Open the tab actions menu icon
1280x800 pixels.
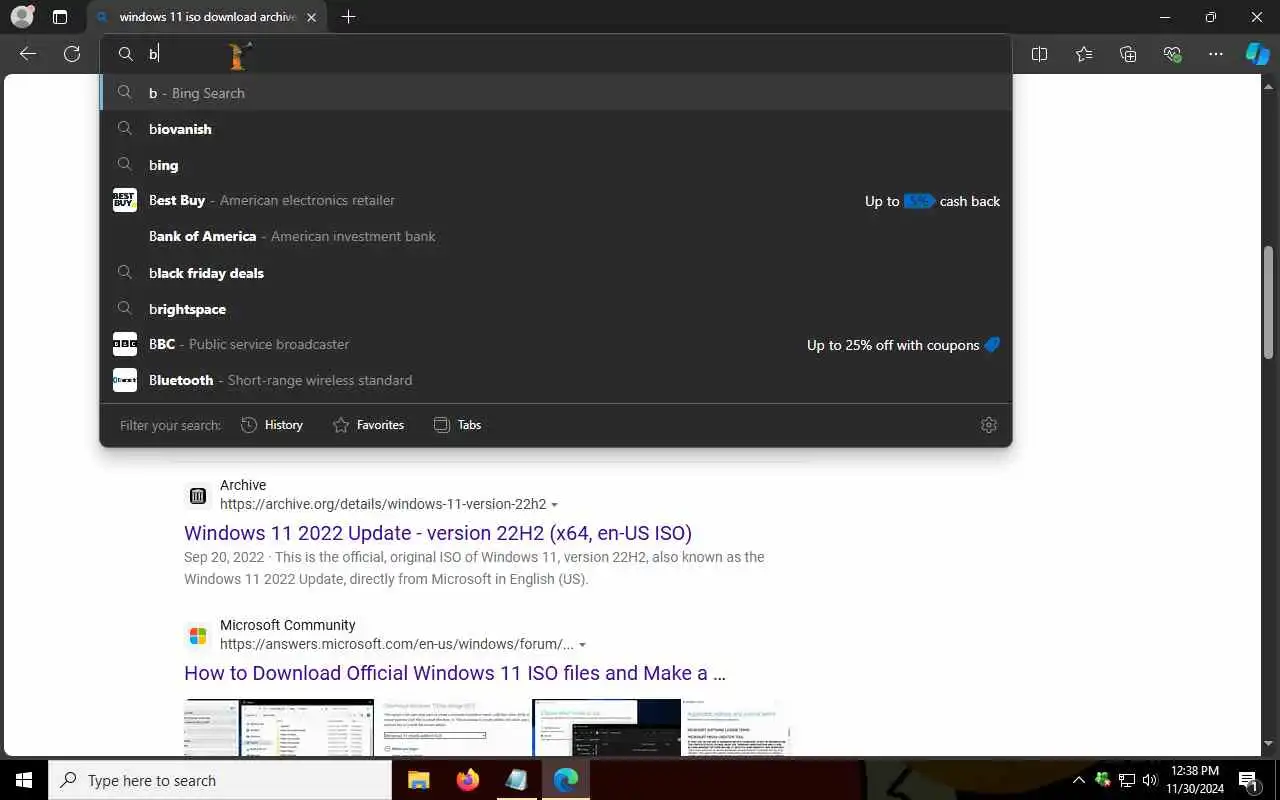pos(60,17)
